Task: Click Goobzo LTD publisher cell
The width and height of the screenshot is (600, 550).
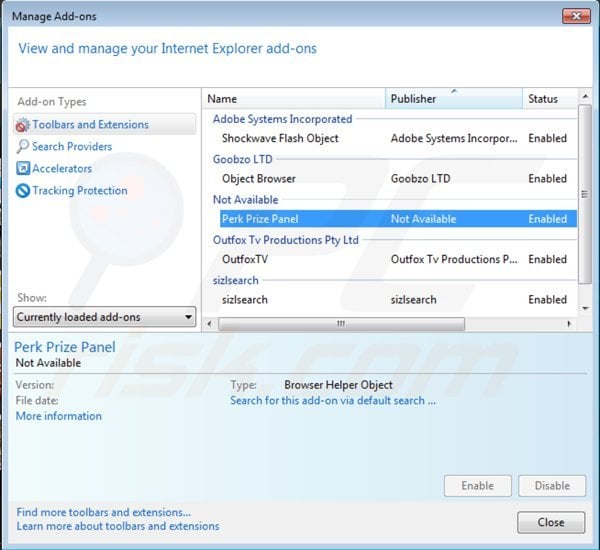Action: [x=421, y=178]
